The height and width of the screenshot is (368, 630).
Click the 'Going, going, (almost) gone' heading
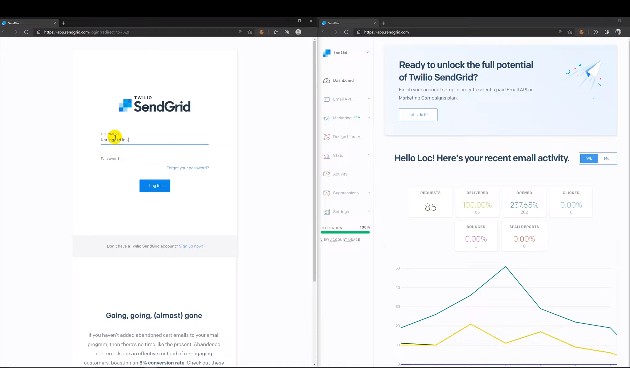pyautogui.click(x=154, y=315)
